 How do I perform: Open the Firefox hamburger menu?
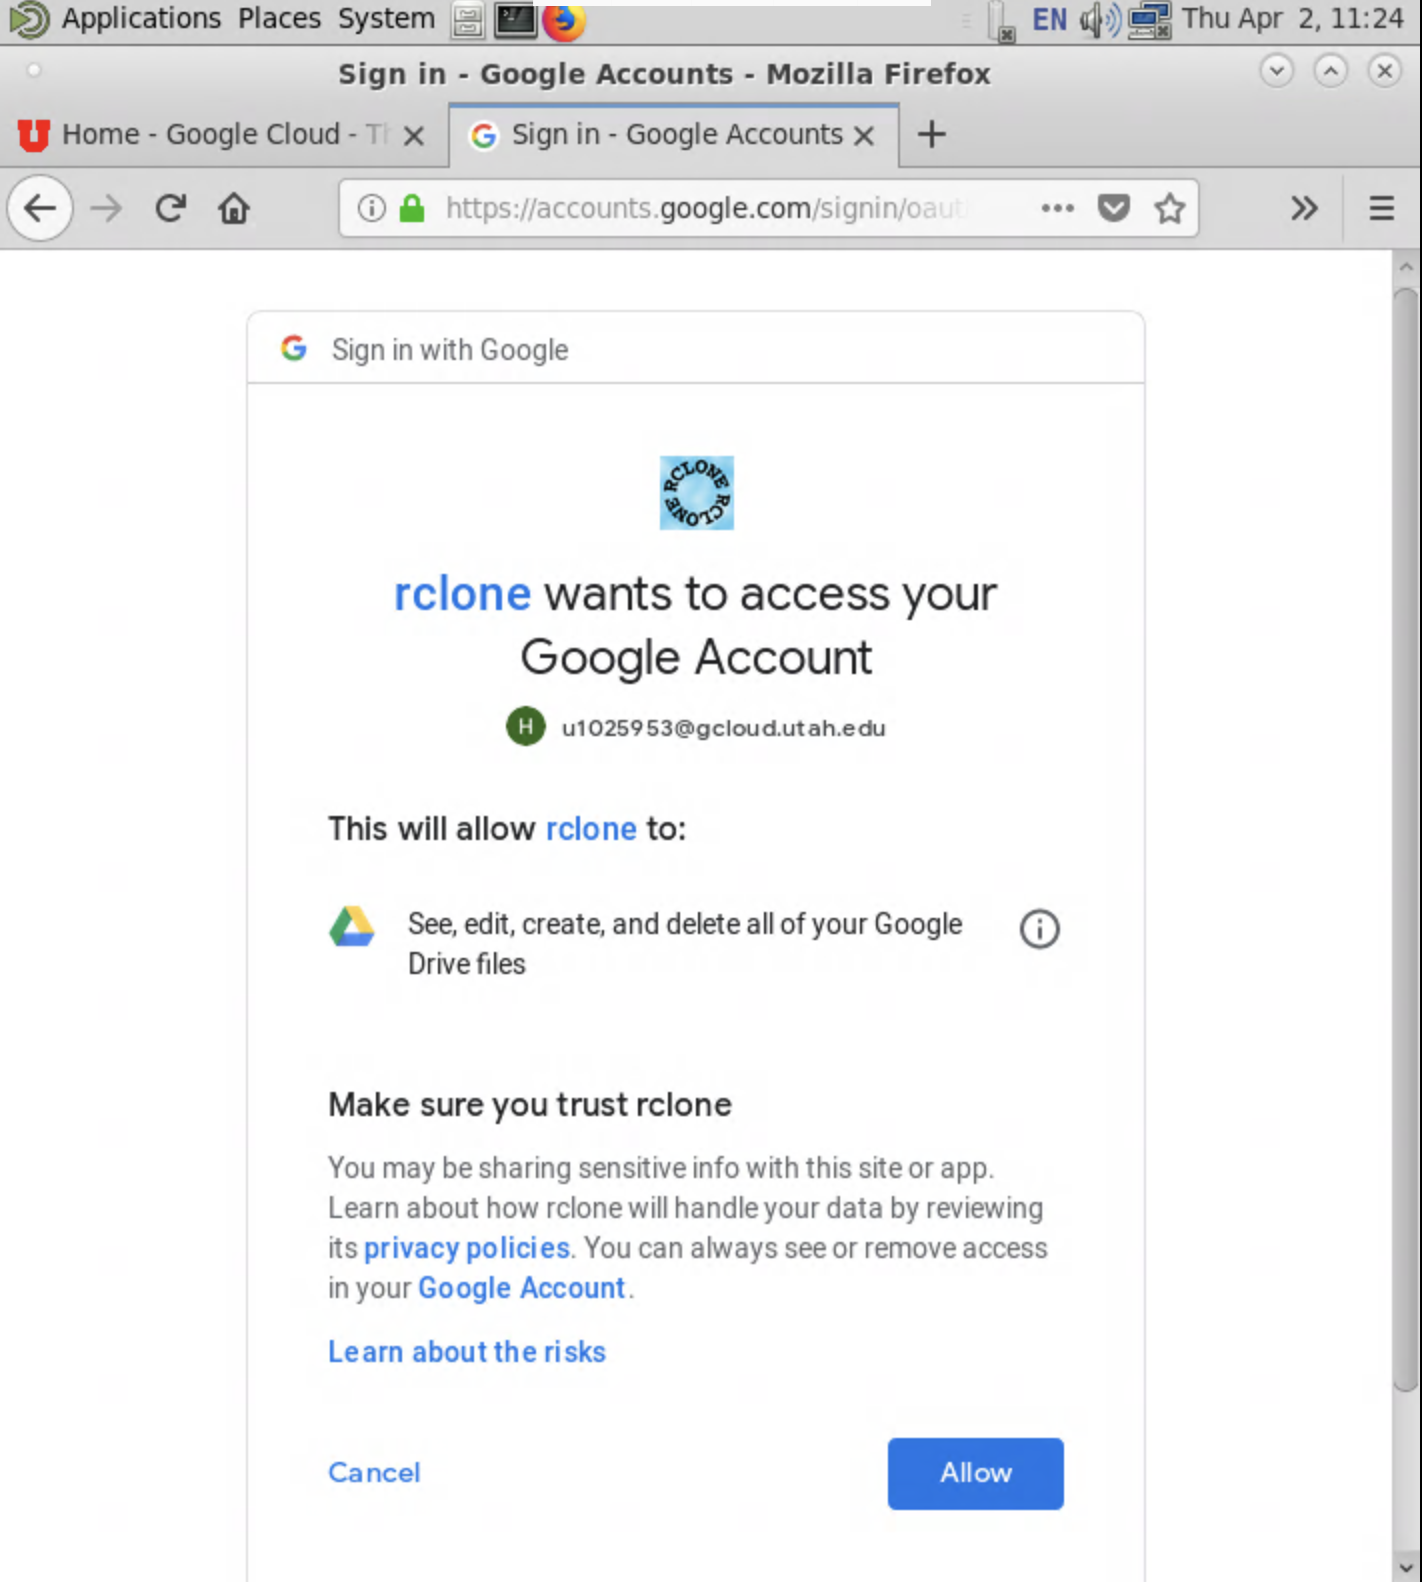point(1381,208)
